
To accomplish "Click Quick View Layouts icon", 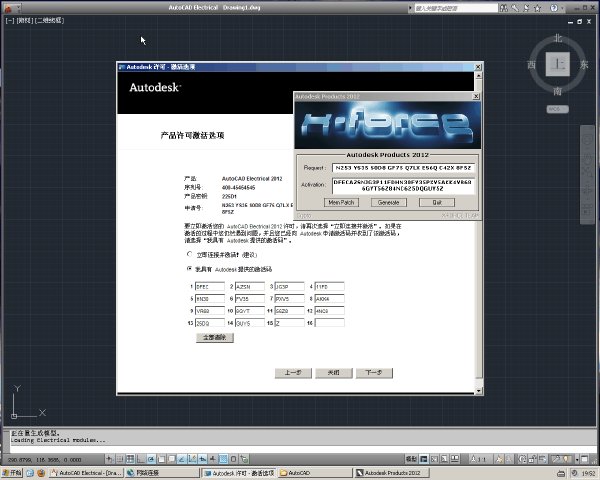I will coord(444,459).
